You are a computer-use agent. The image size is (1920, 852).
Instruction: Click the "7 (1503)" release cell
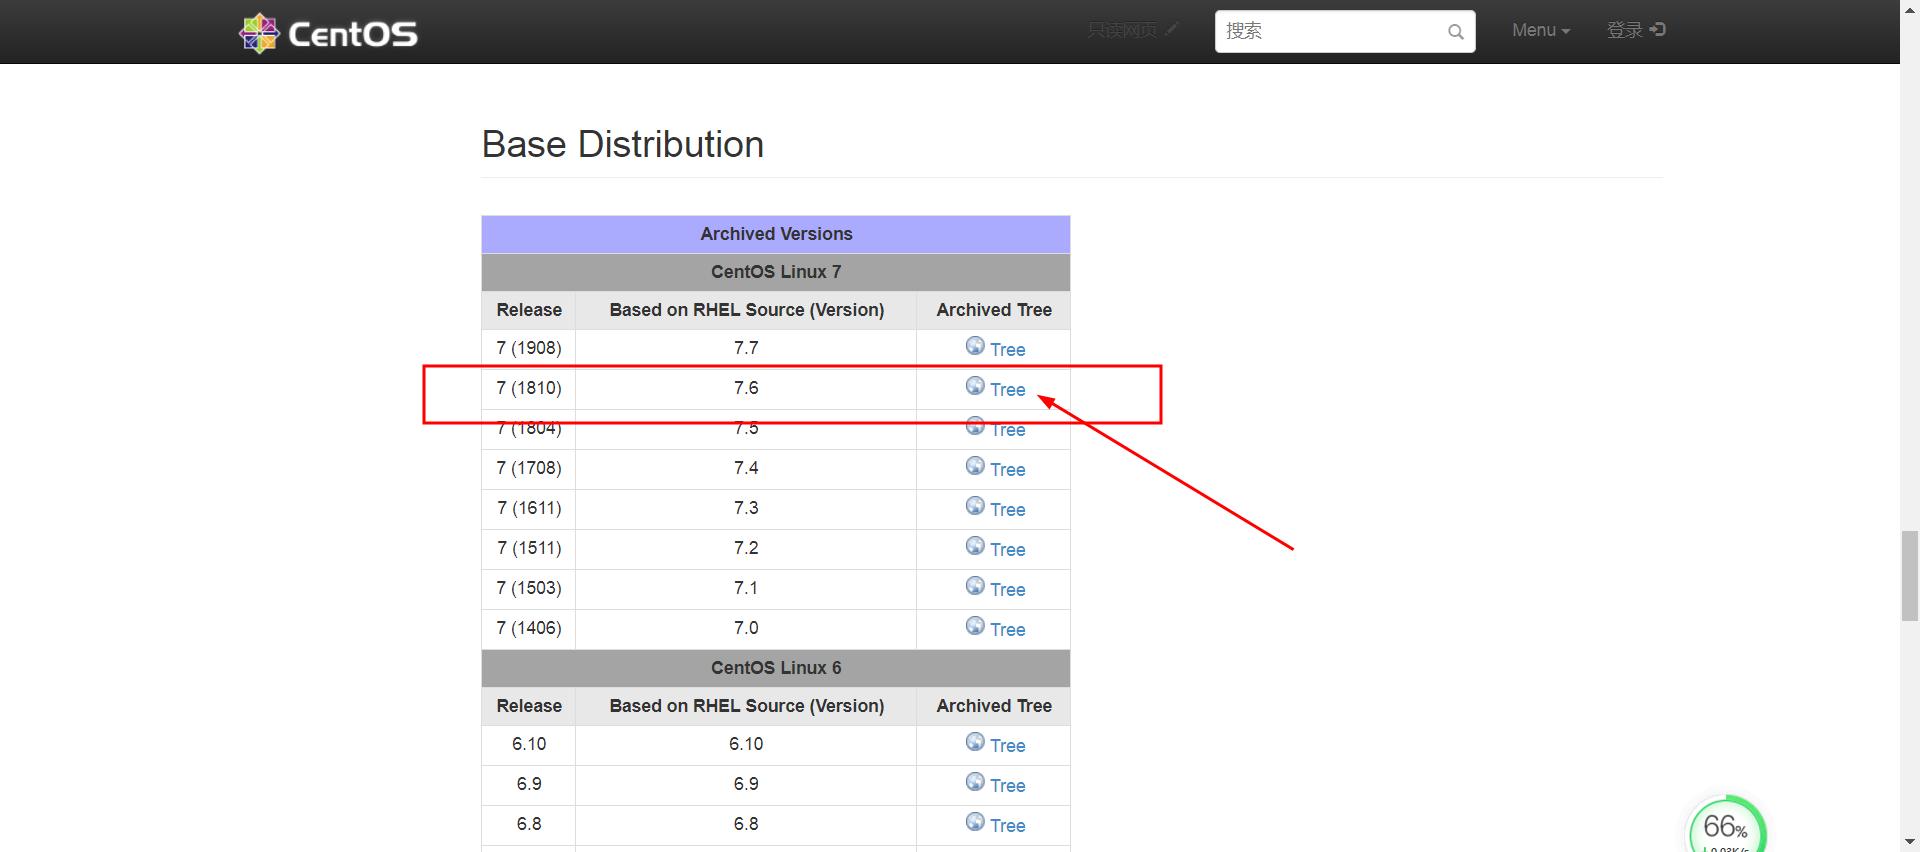tap(529, 588)
